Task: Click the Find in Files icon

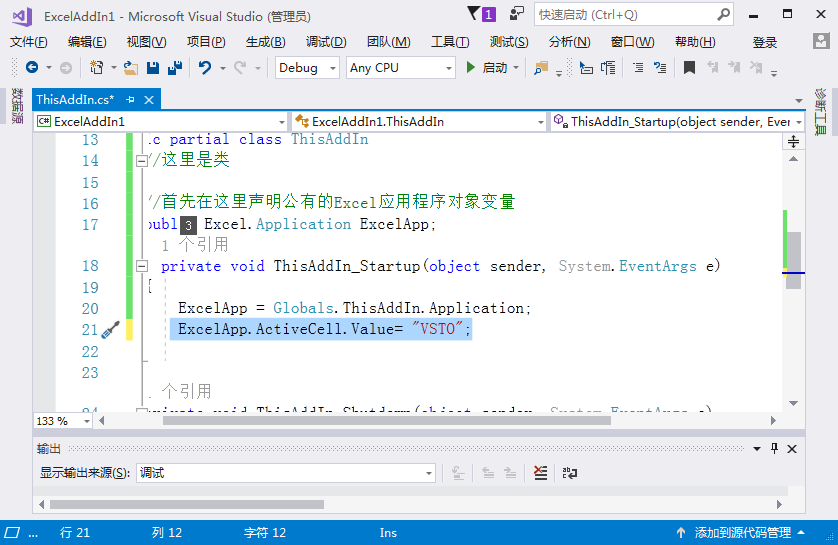Action: pos(541,67)
